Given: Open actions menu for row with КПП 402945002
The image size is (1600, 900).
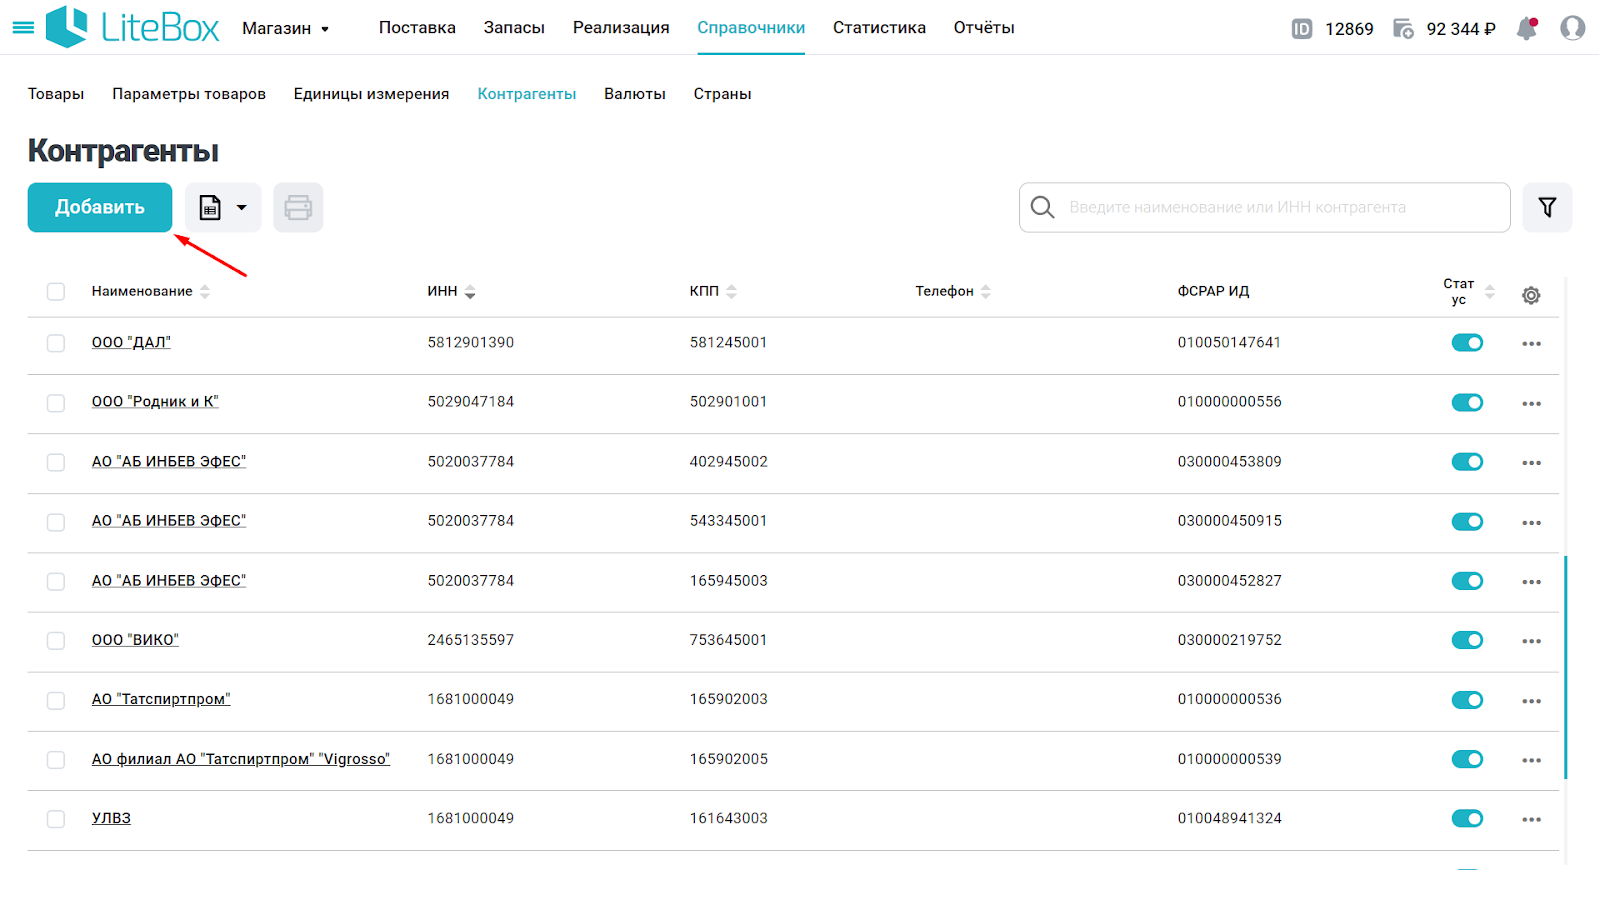Looking at the screenshot, I should point(1531,462).
